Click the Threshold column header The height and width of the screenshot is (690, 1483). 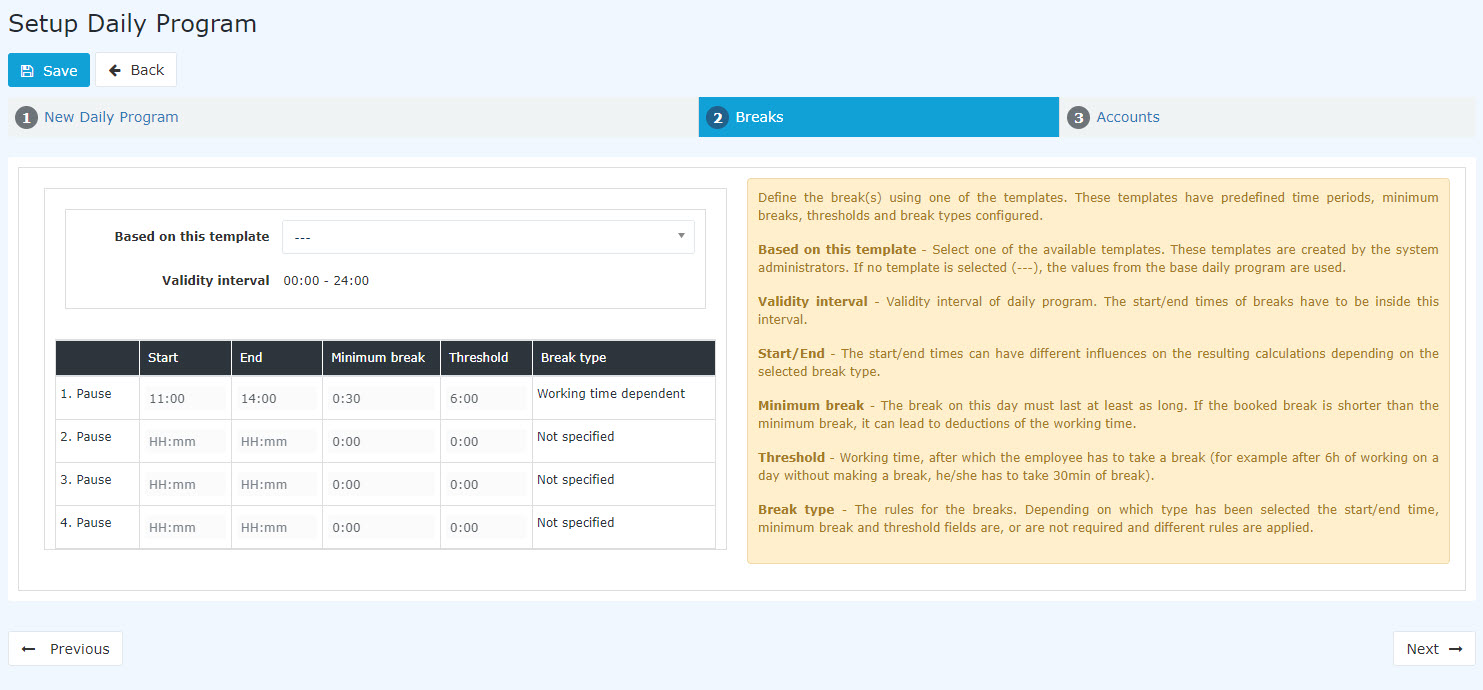click(x=486, y=357)
